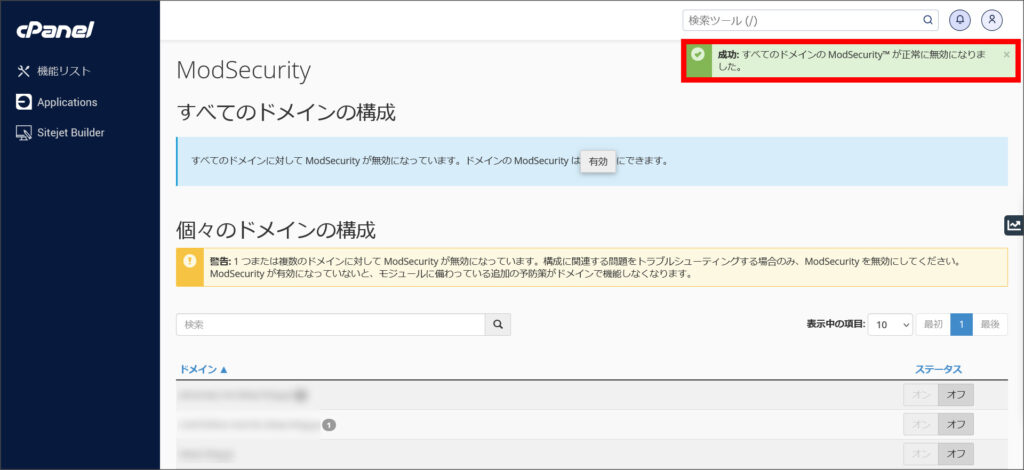
Task: Dismiss the success notification with X
Action: tap(1006, 55)
